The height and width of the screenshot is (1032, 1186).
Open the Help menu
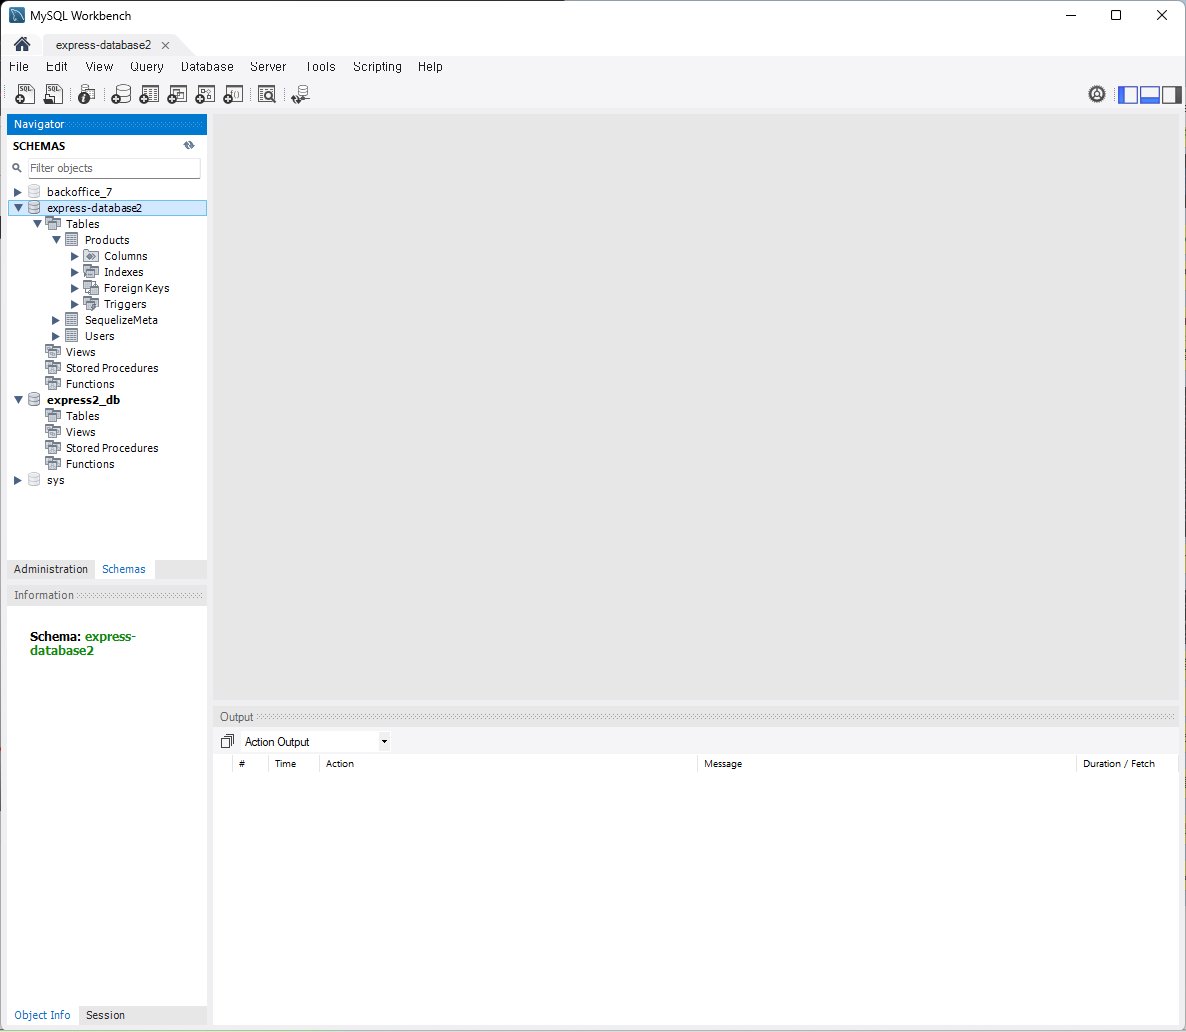pos(430,67)
